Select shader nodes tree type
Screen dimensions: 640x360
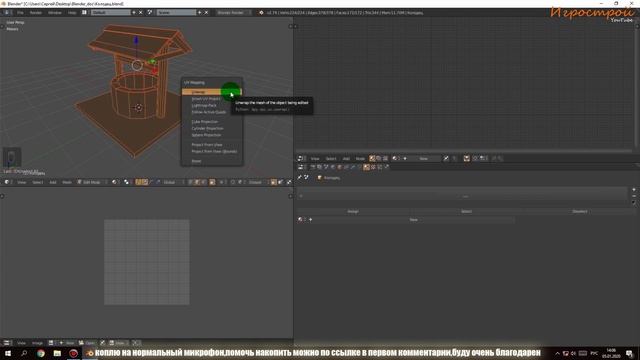[x=372, y=158]
